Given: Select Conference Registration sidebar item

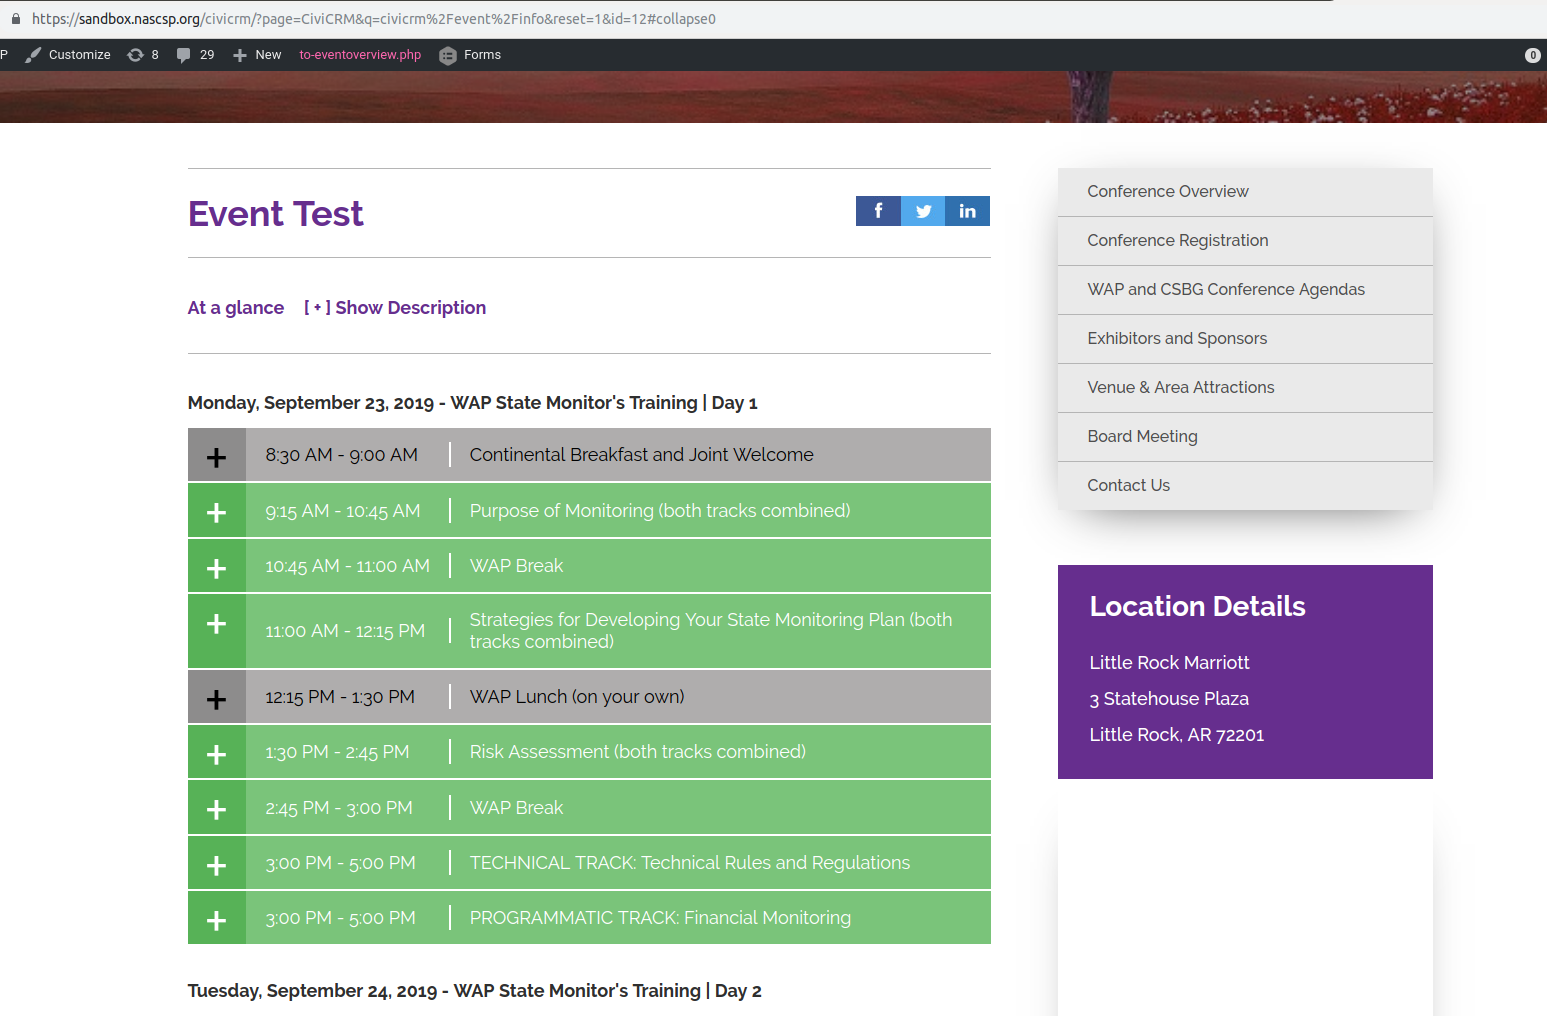Looking at the screenshot, I should tap(1177, 241).
